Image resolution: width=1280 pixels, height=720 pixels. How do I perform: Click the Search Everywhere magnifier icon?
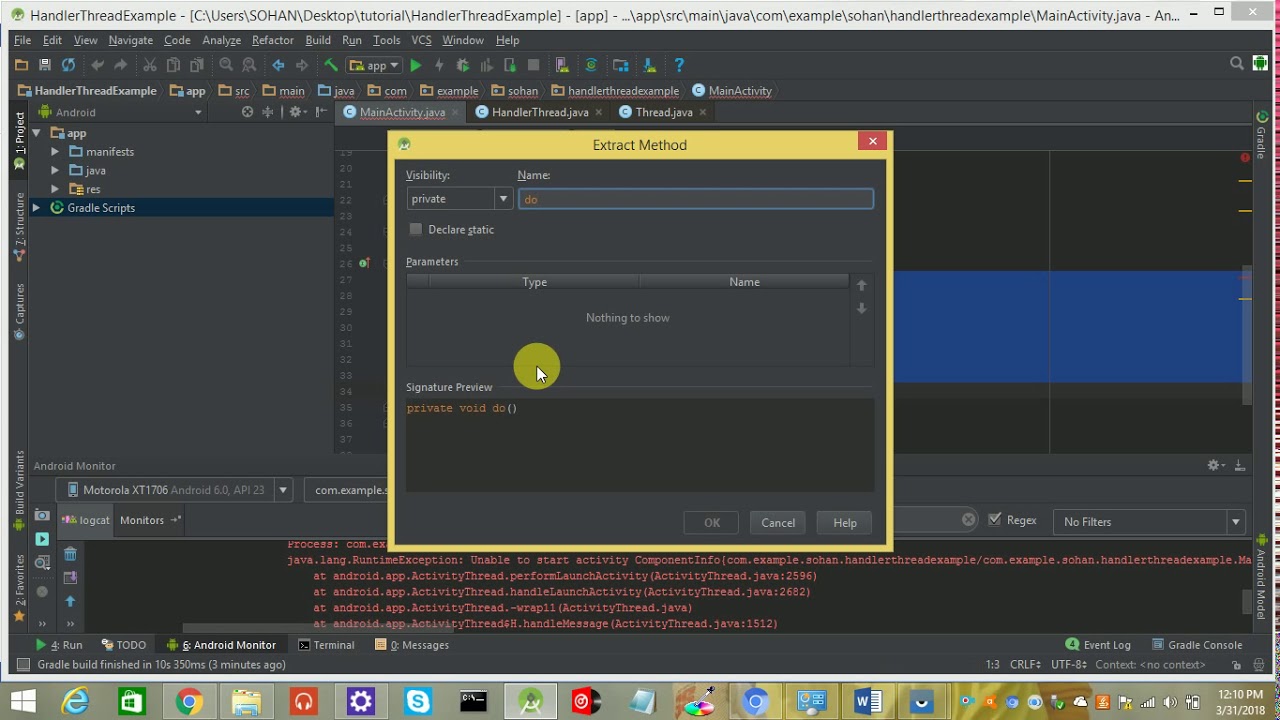click(1237, 64)
